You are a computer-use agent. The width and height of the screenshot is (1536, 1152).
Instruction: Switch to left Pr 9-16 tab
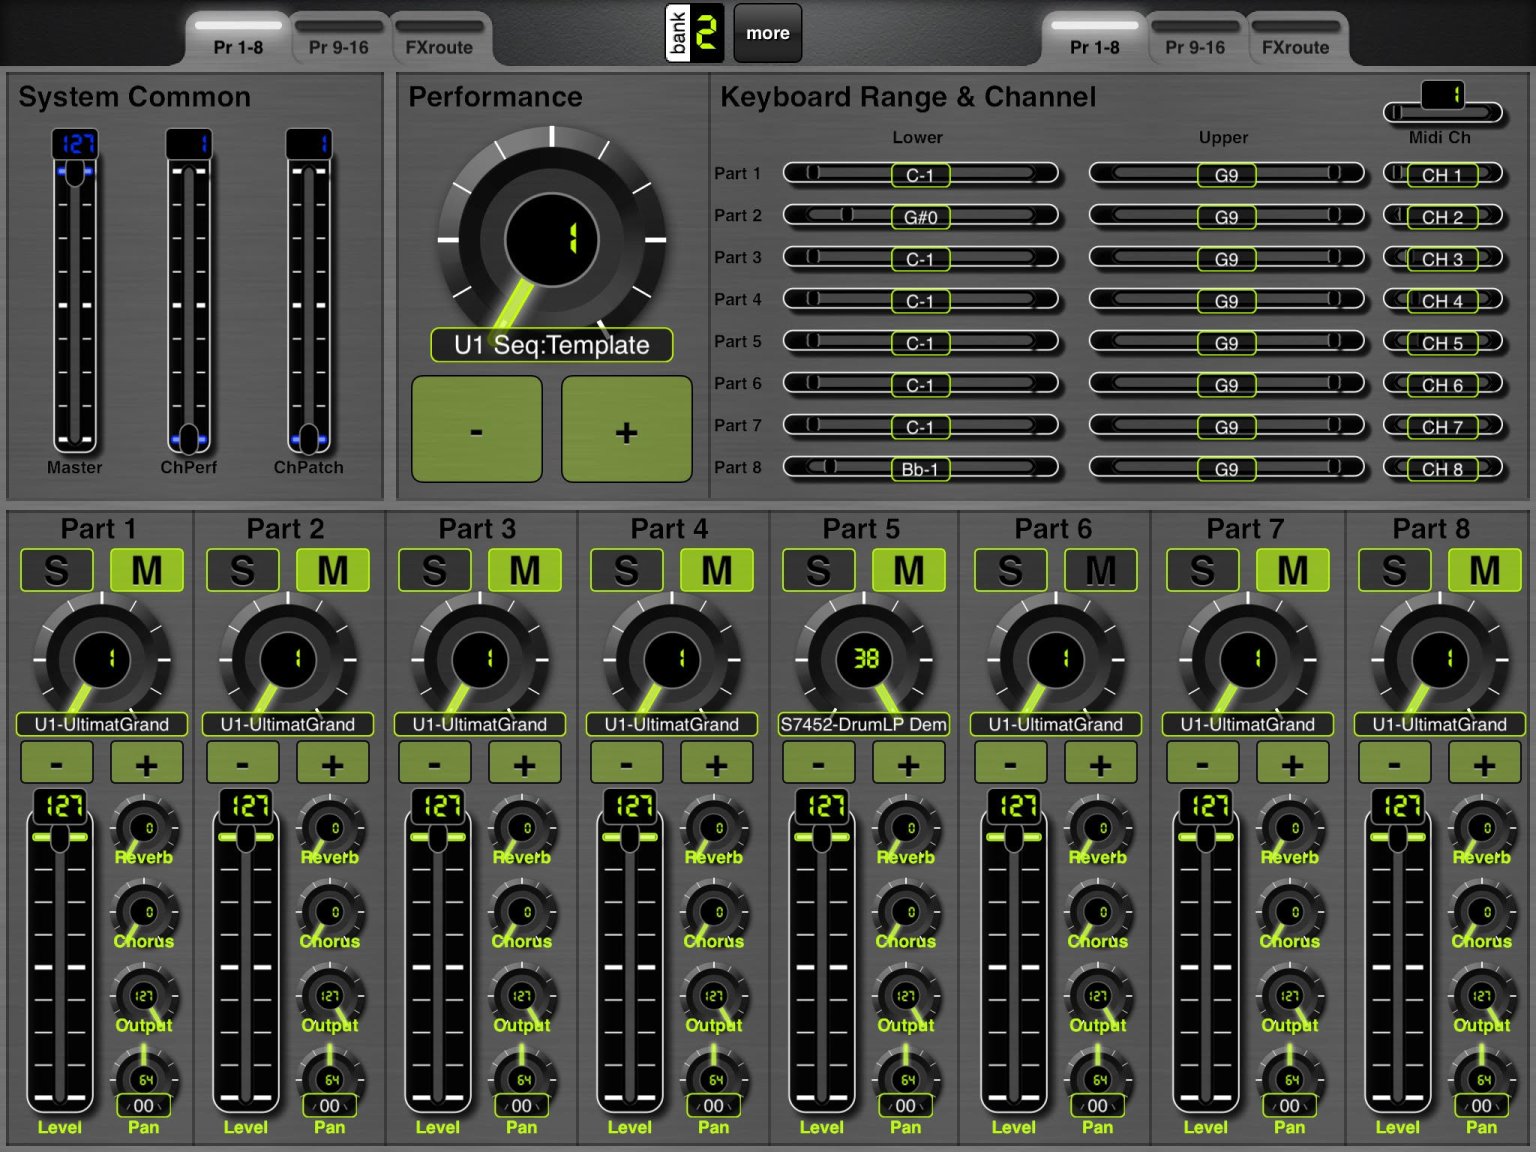pyautogui.click(x=339, y=39)
